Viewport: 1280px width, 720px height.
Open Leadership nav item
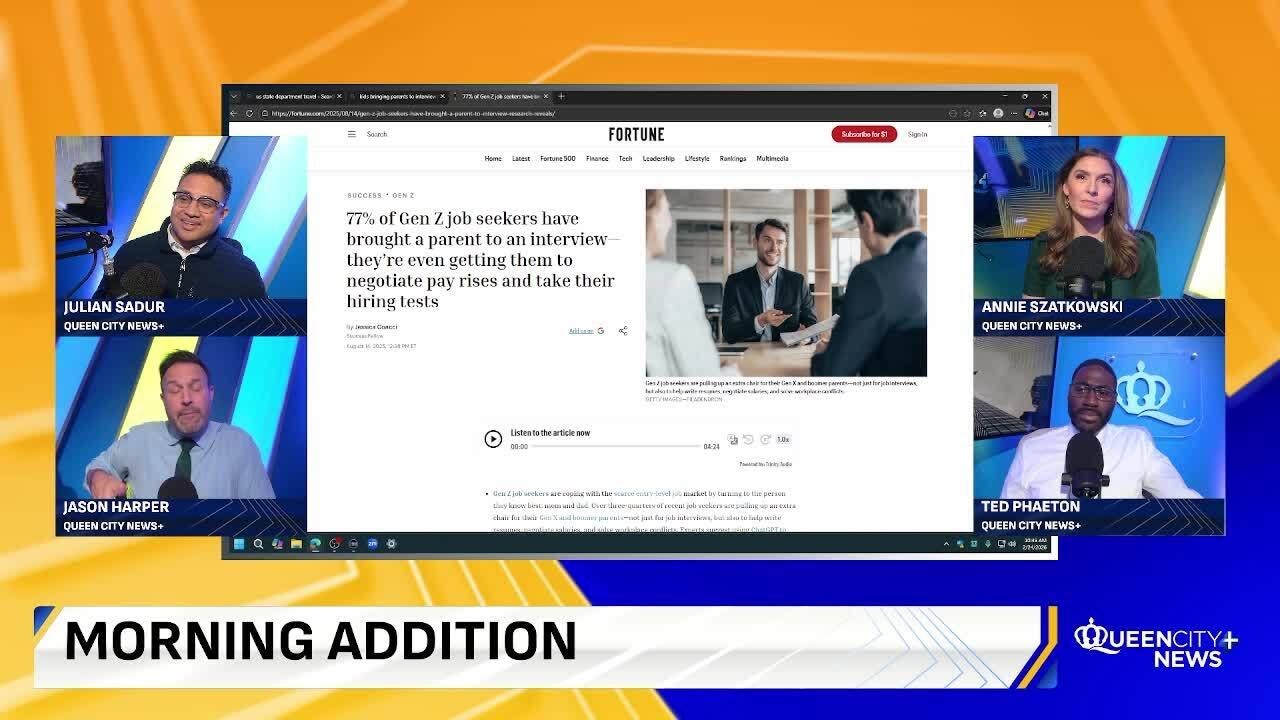[658, 159]
